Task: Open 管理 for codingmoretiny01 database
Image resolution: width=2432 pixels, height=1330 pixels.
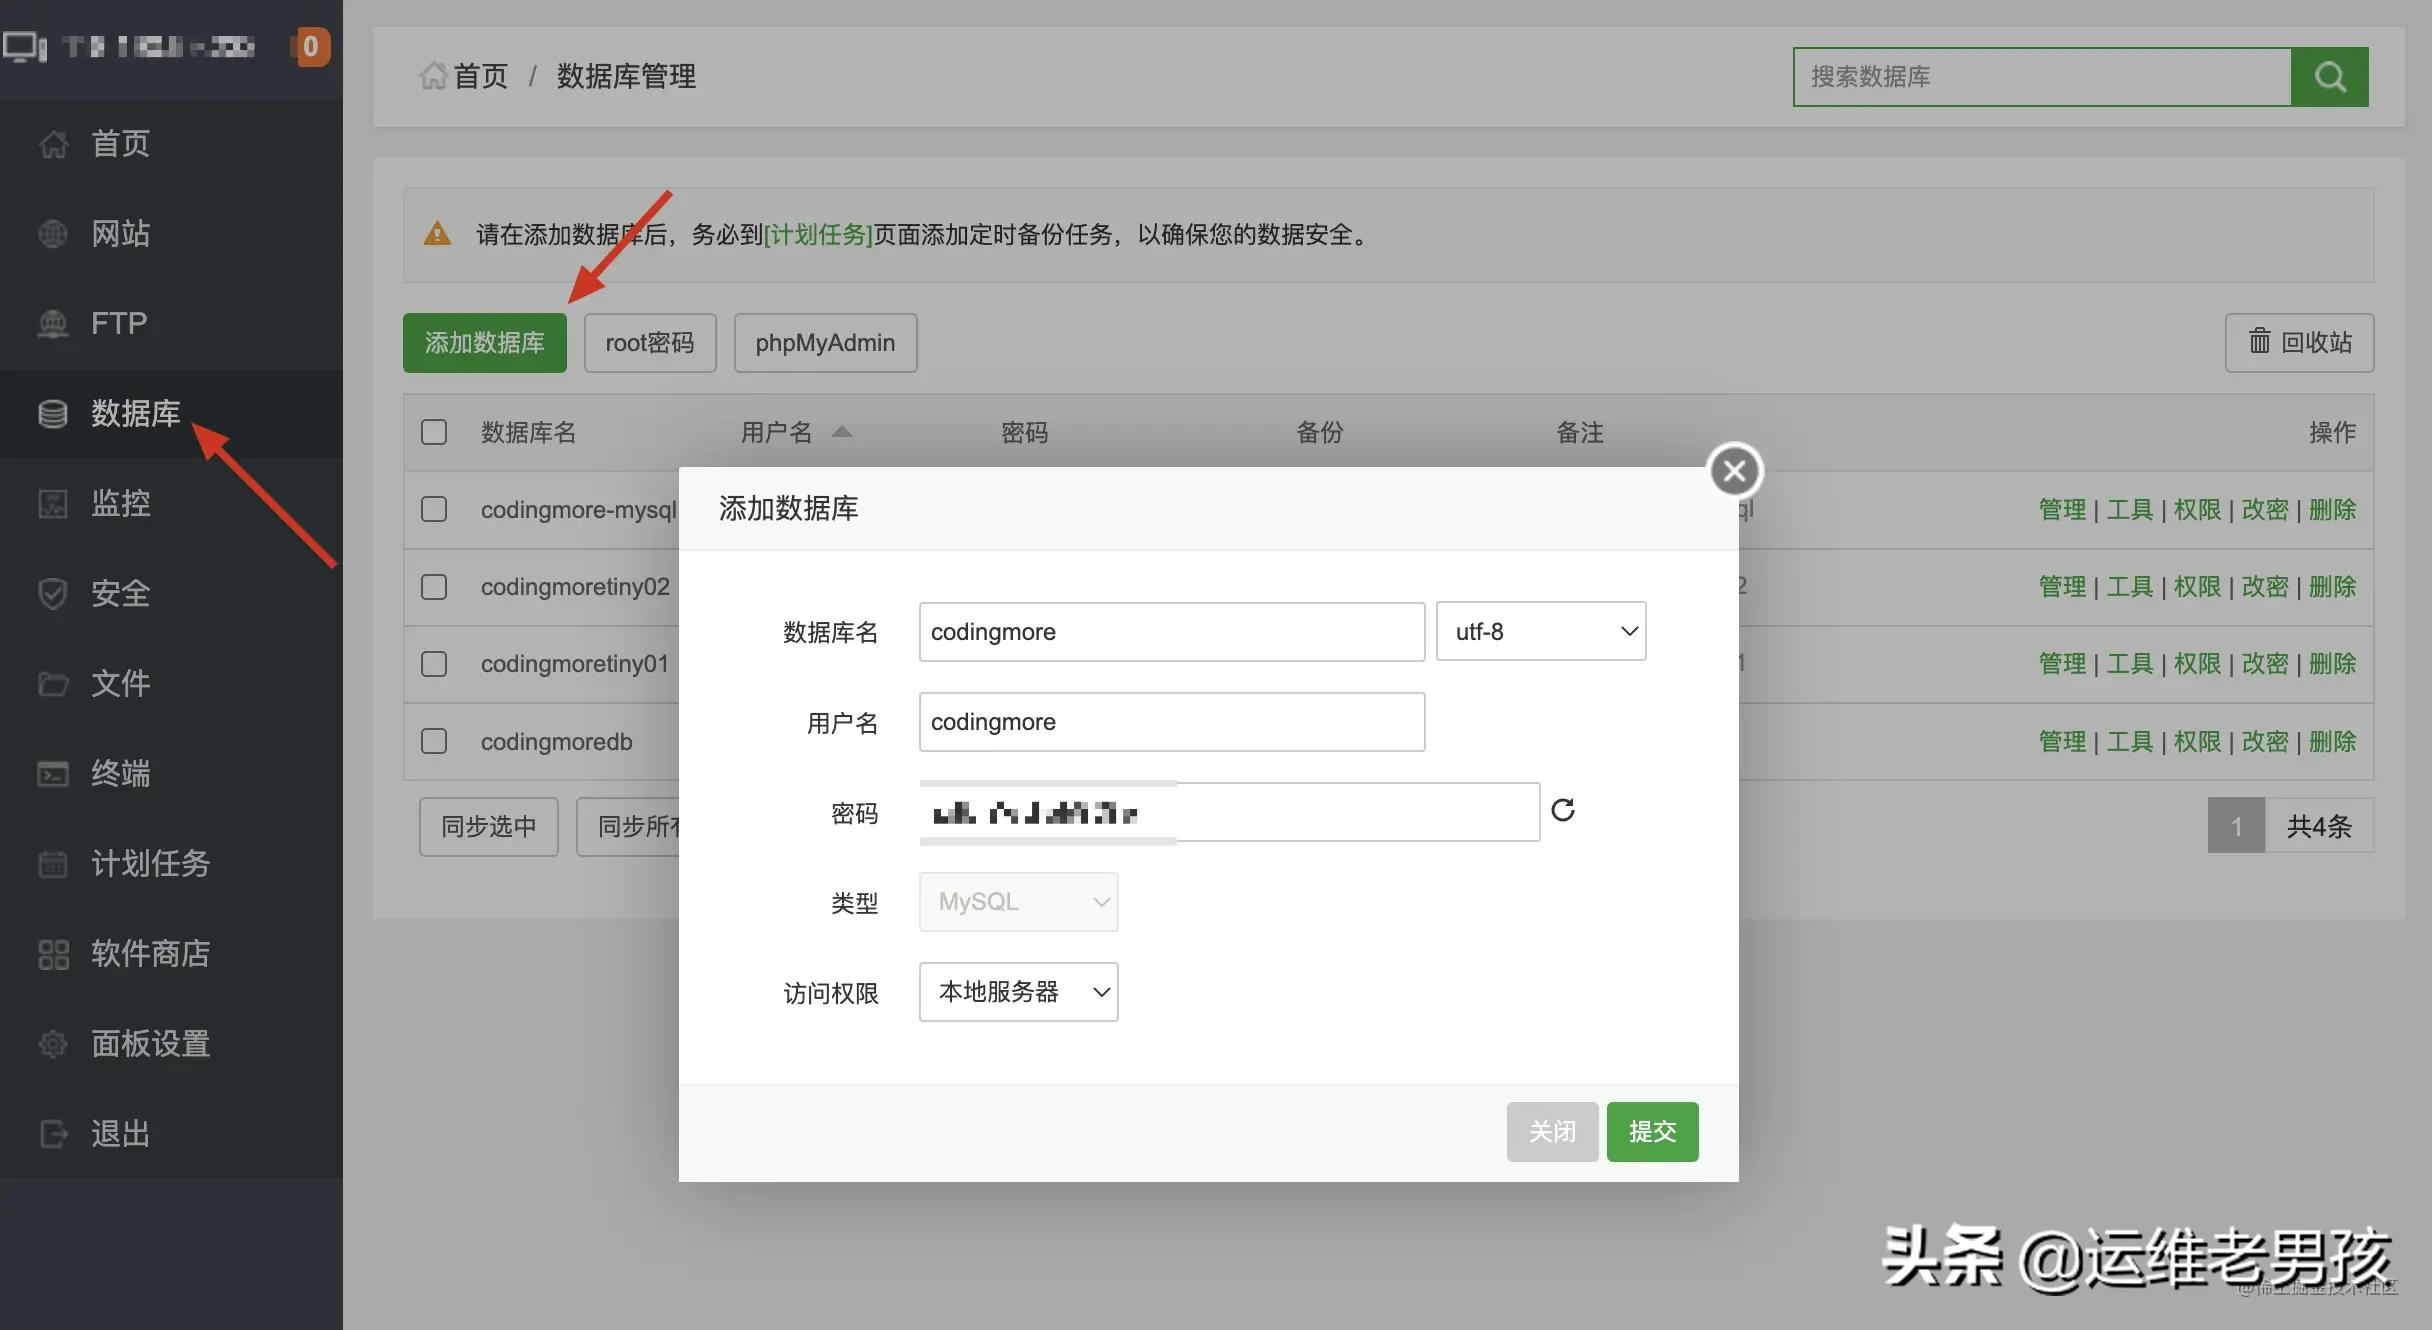Action: (2062, 663)
